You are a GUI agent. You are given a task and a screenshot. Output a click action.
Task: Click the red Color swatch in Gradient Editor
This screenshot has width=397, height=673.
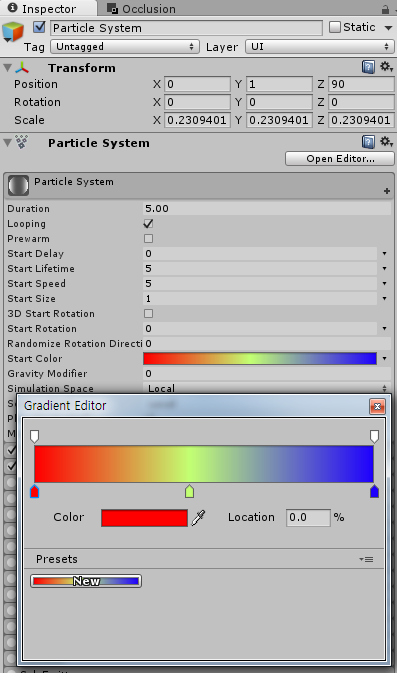coord(145,518)
